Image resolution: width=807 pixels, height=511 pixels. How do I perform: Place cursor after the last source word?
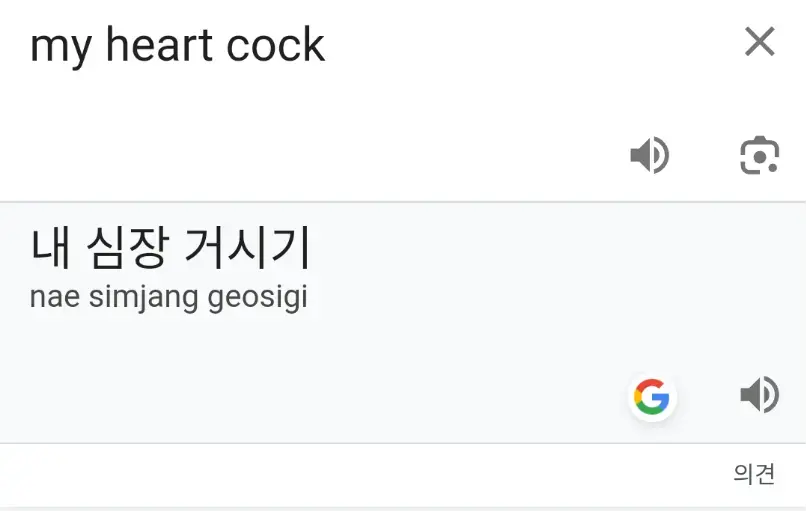pos(326,46)
